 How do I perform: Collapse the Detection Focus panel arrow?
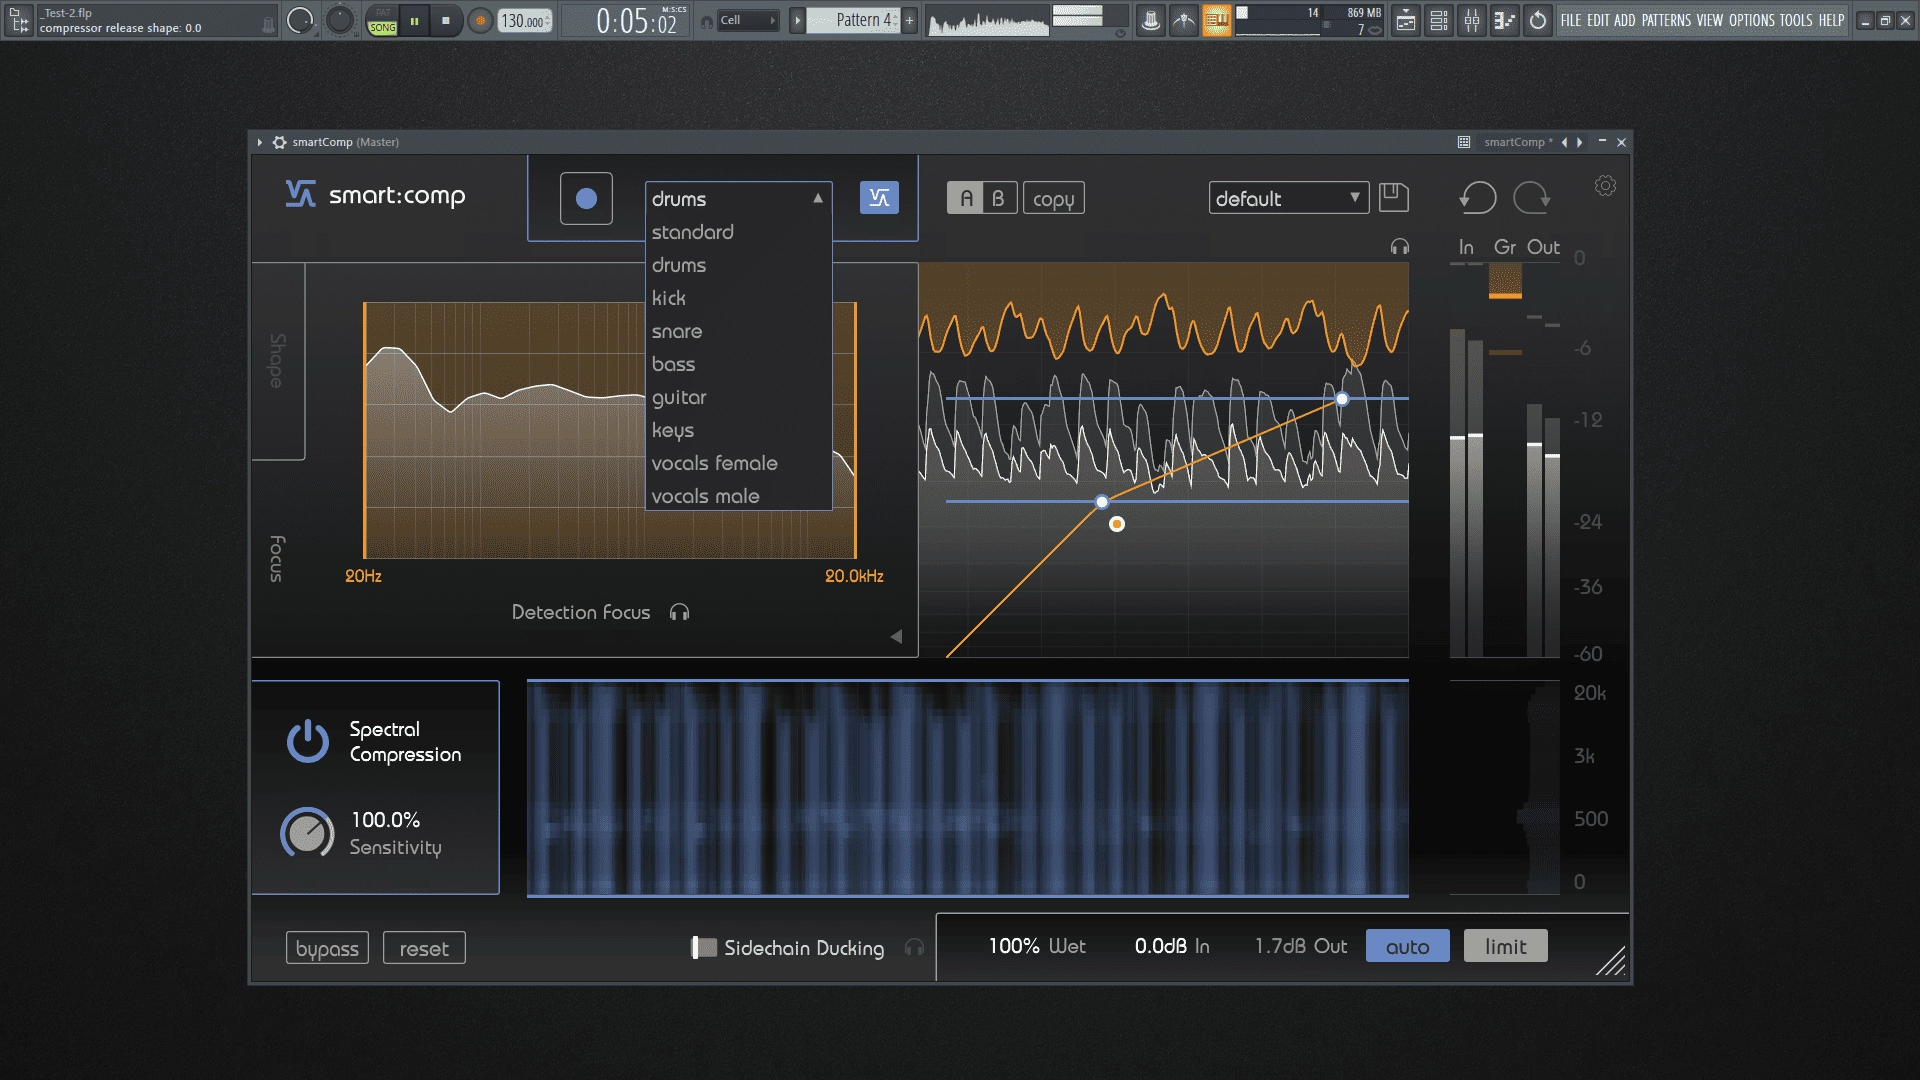[896, 637]
